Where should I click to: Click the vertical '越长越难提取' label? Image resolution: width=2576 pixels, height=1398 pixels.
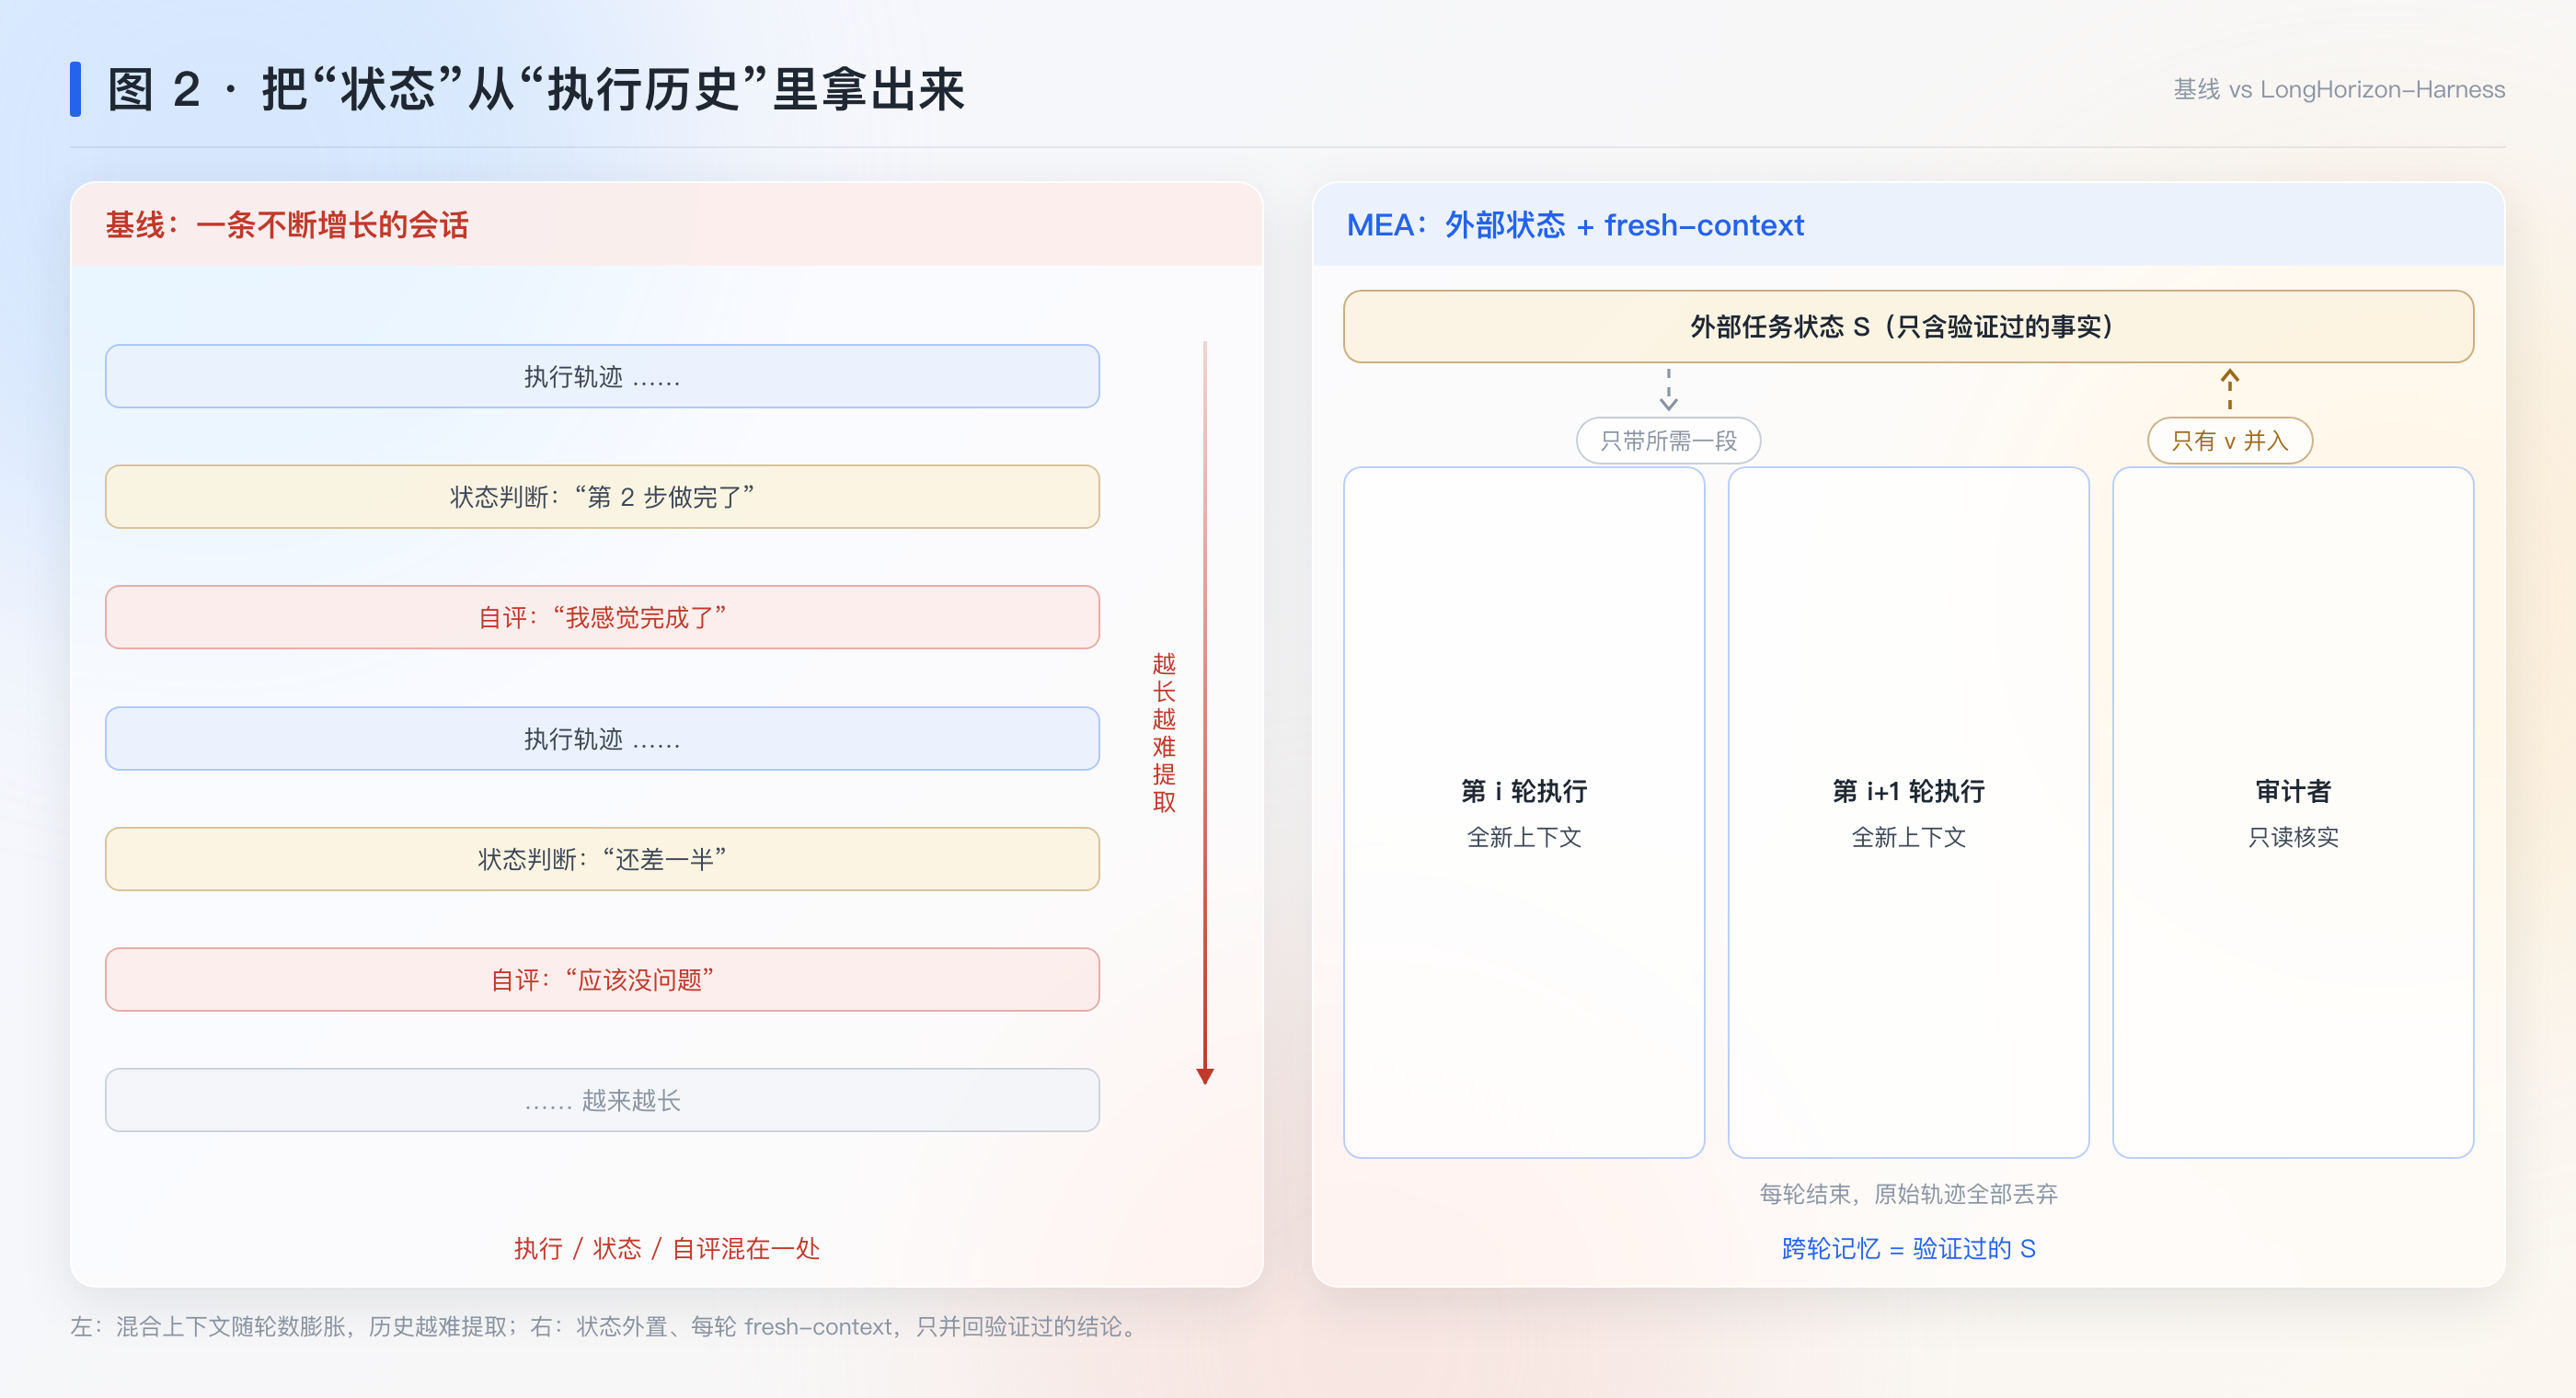pyautogui.click(x=1164, y=733)
